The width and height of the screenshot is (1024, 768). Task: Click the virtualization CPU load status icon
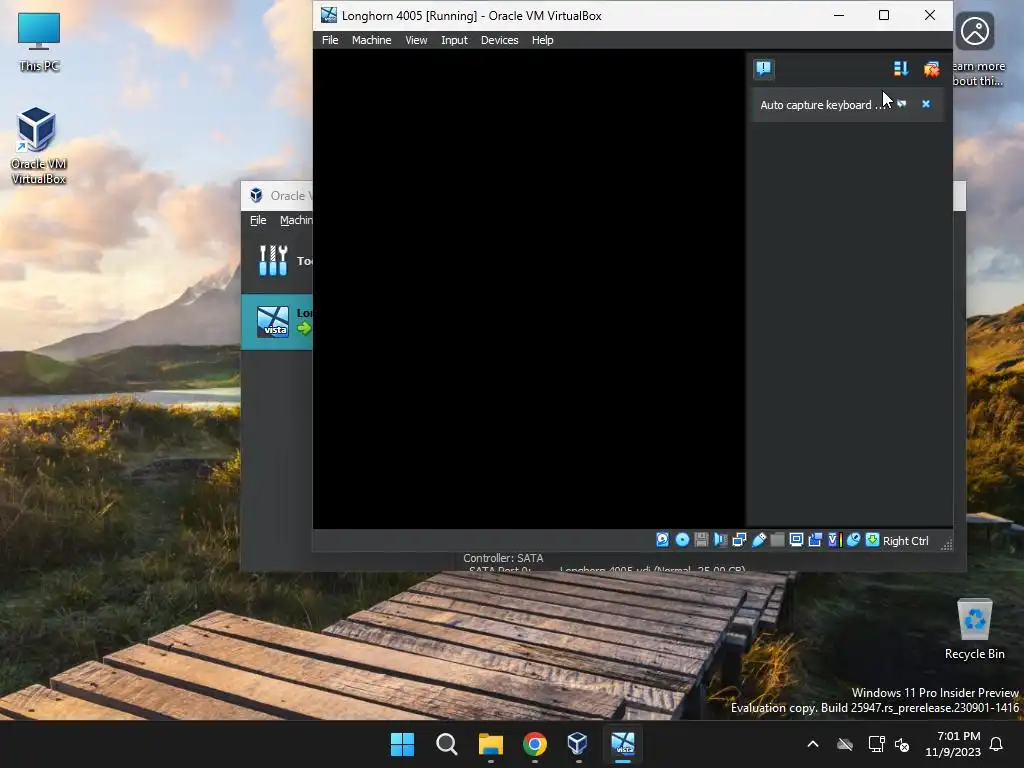point(834,539)
